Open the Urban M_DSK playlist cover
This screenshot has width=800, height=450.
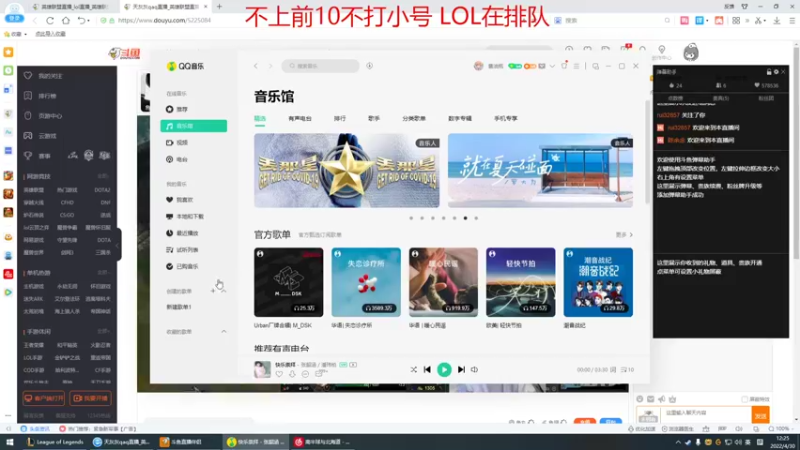[289, 282]
